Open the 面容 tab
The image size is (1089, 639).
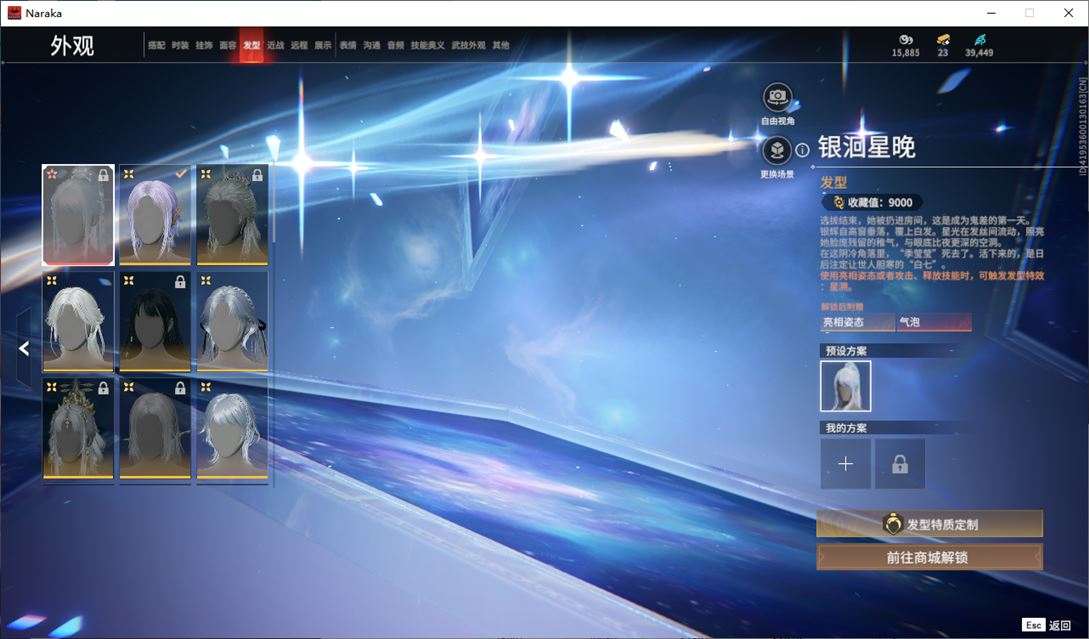point(228,45)
